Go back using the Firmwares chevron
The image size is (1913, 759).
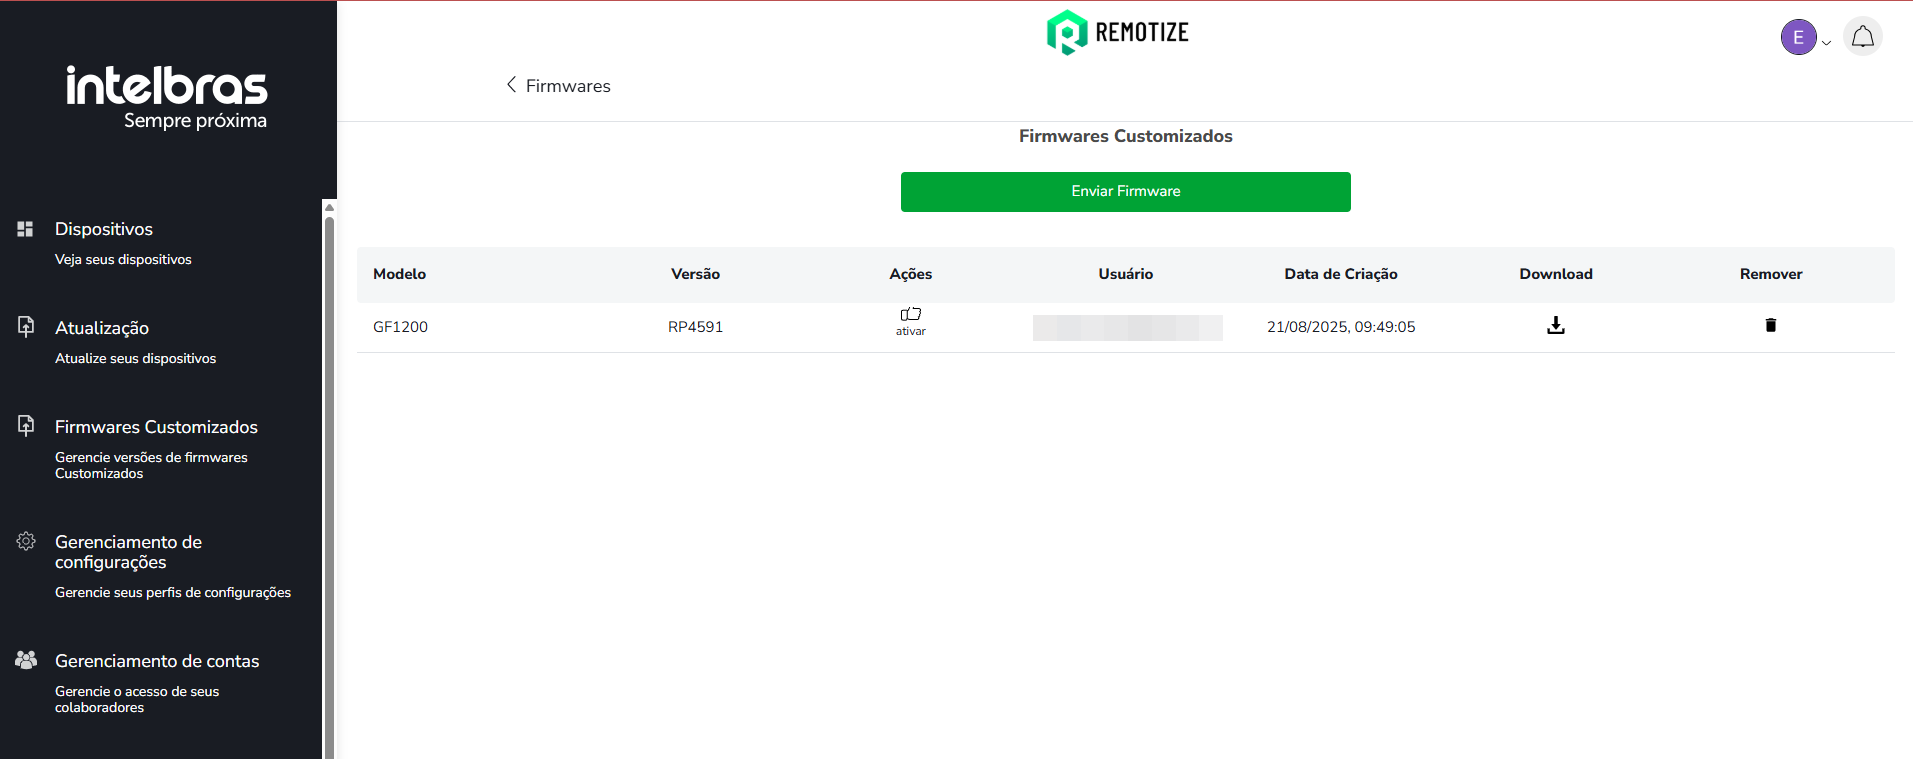511,85
